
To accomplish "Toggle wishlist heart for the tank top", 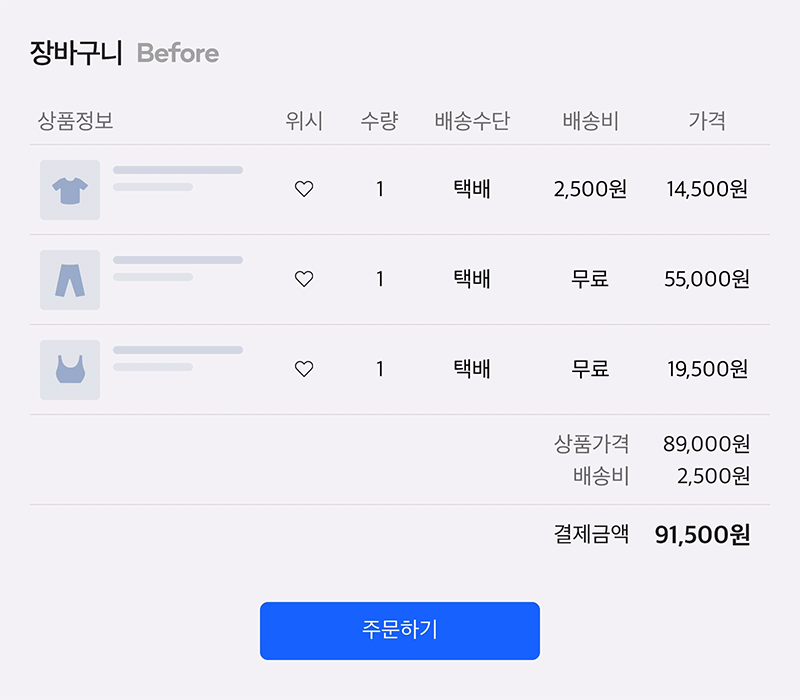I will tap(304, 369).
